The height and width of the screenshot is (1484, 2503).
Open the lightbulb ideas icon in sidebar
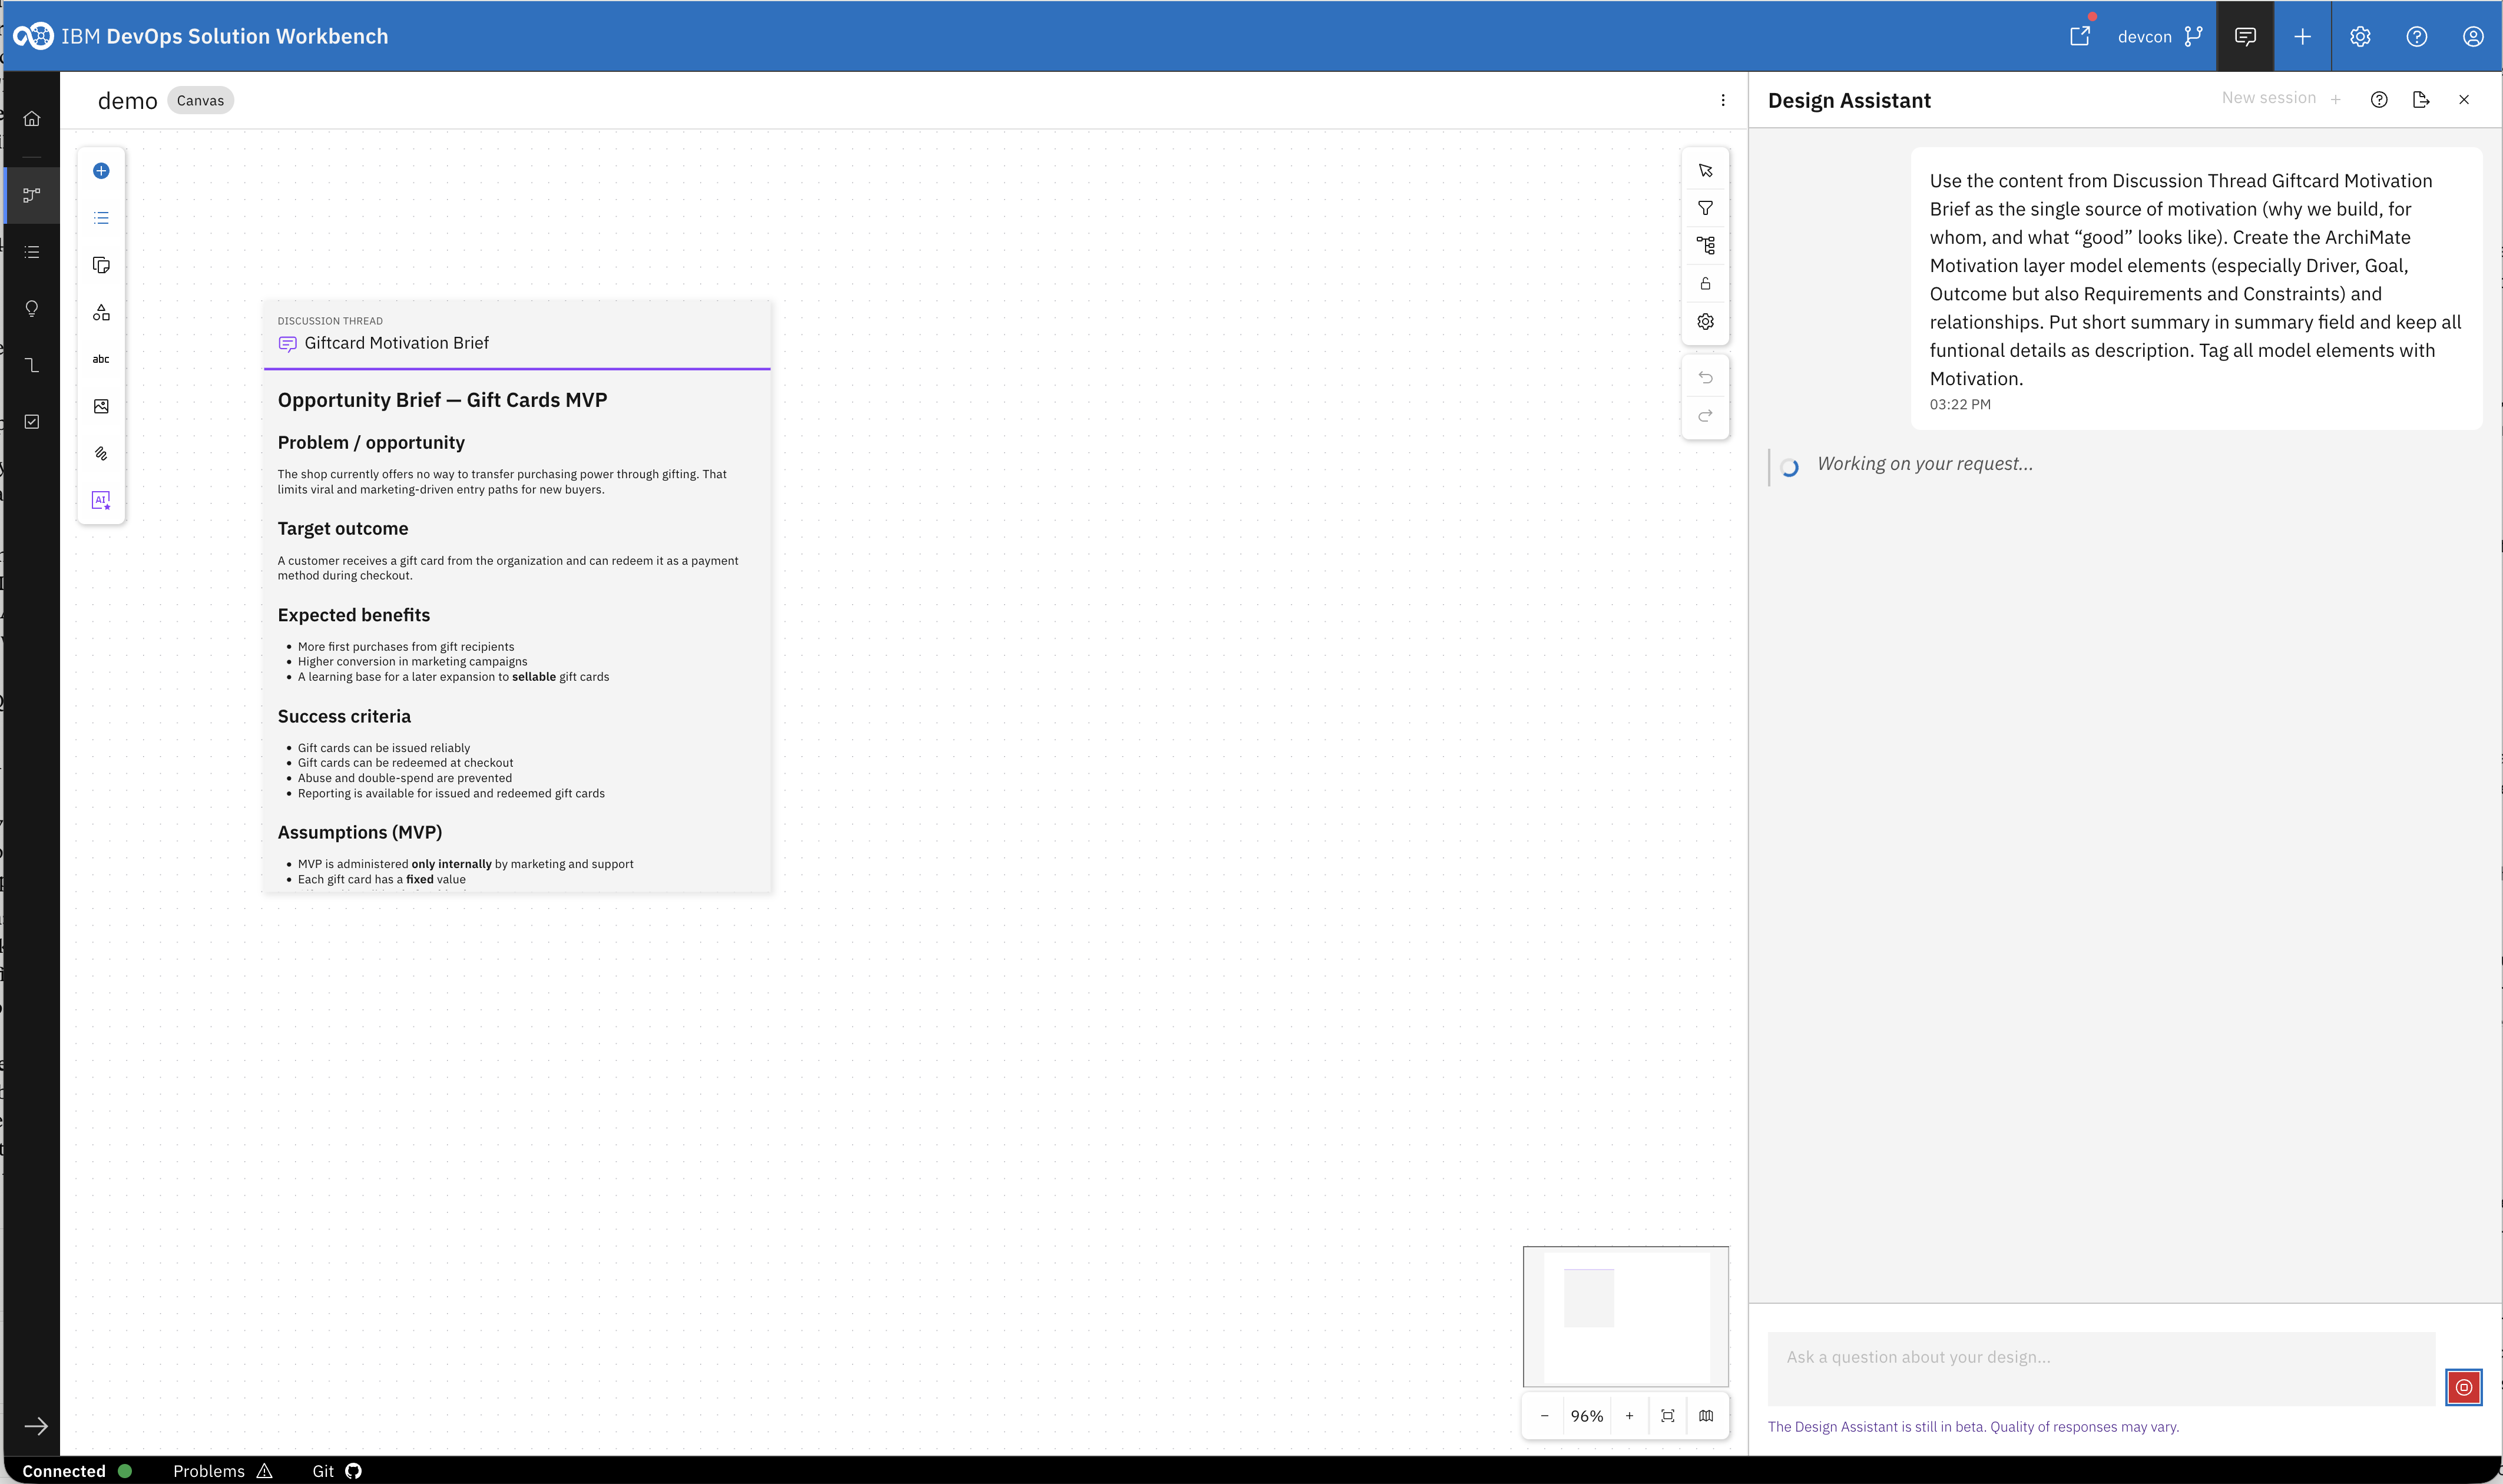[32, 309]
